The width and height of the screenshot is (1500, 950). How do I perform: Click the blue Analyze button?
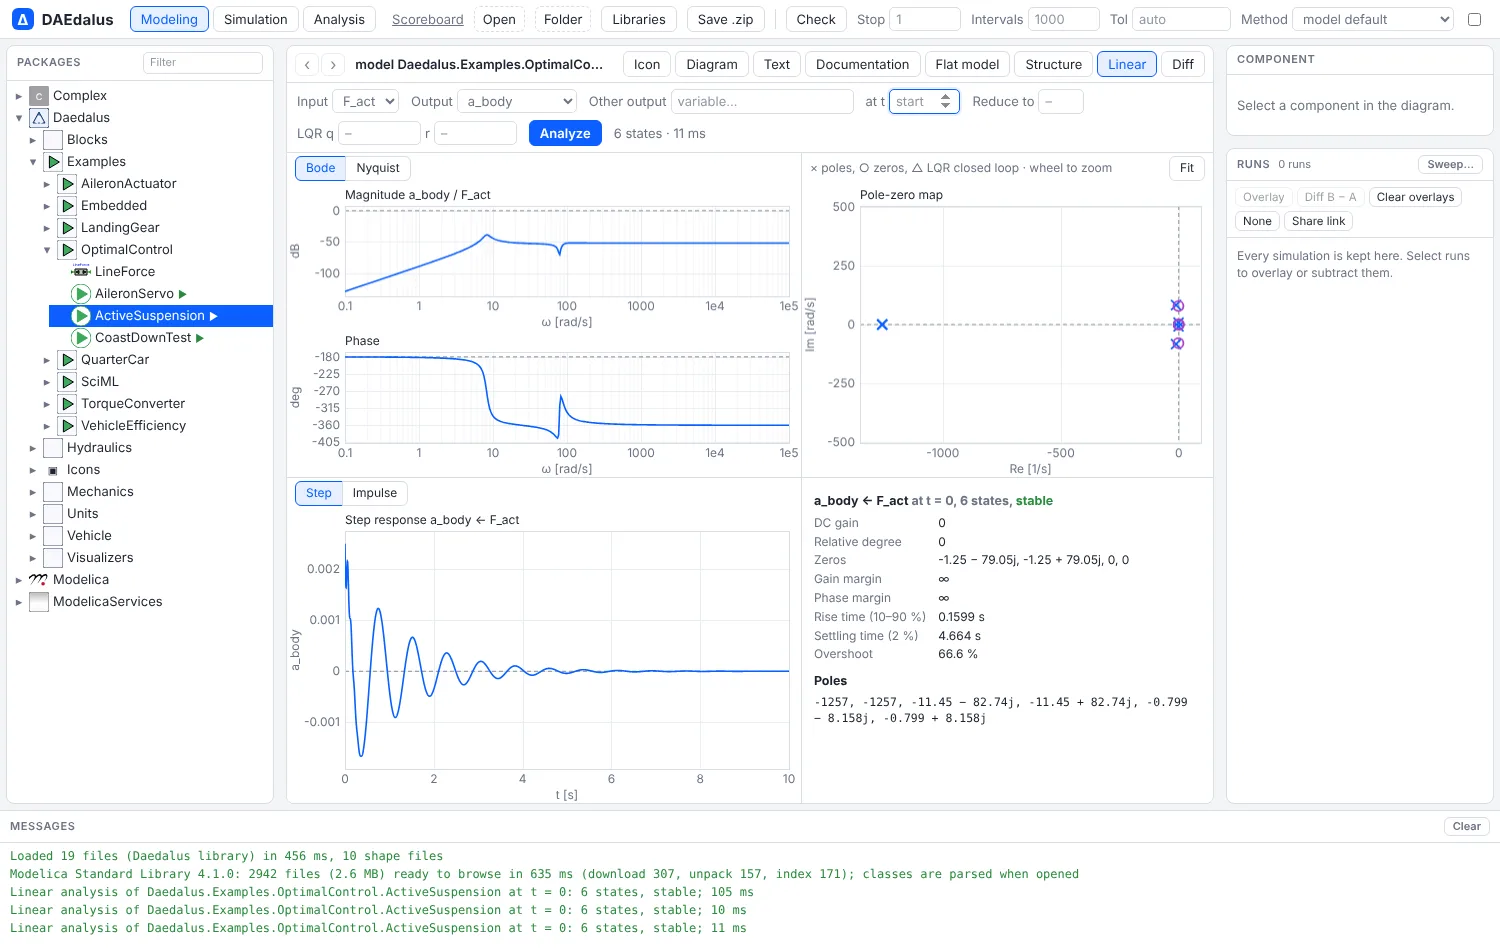coord(565,133)
